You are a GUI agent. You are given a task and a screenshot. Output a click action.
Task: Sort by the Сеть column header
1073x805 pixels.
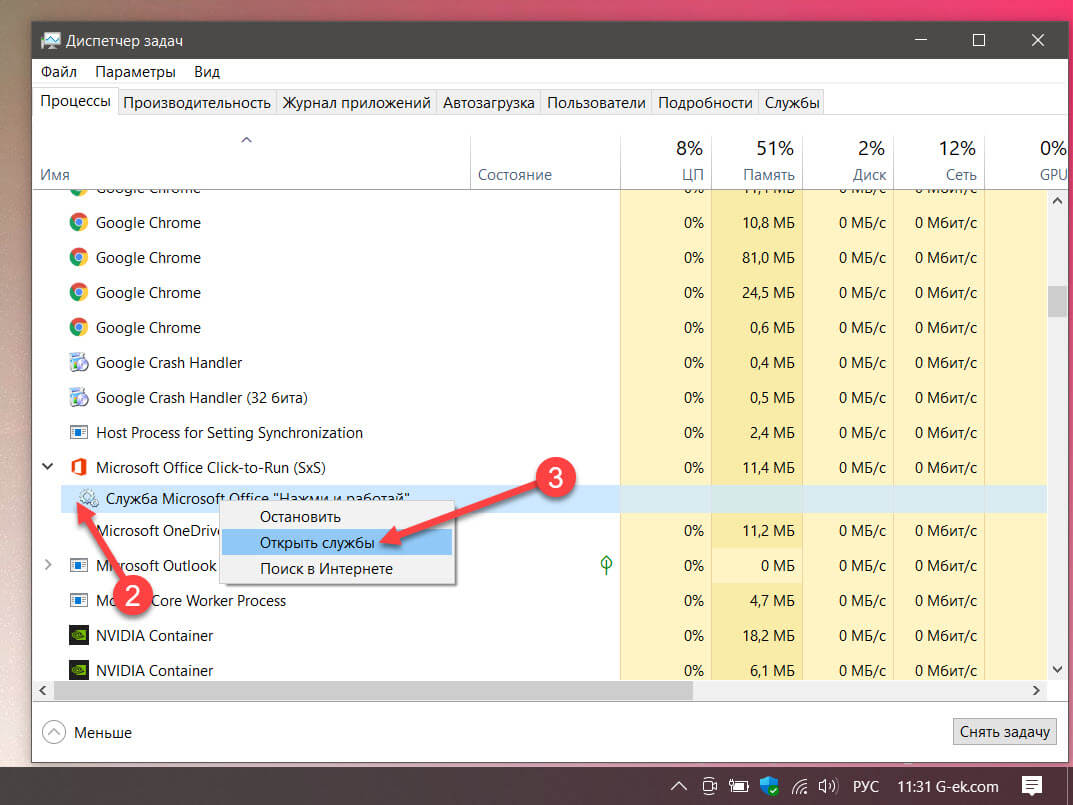pyautogui.click(x=939, y=162)
